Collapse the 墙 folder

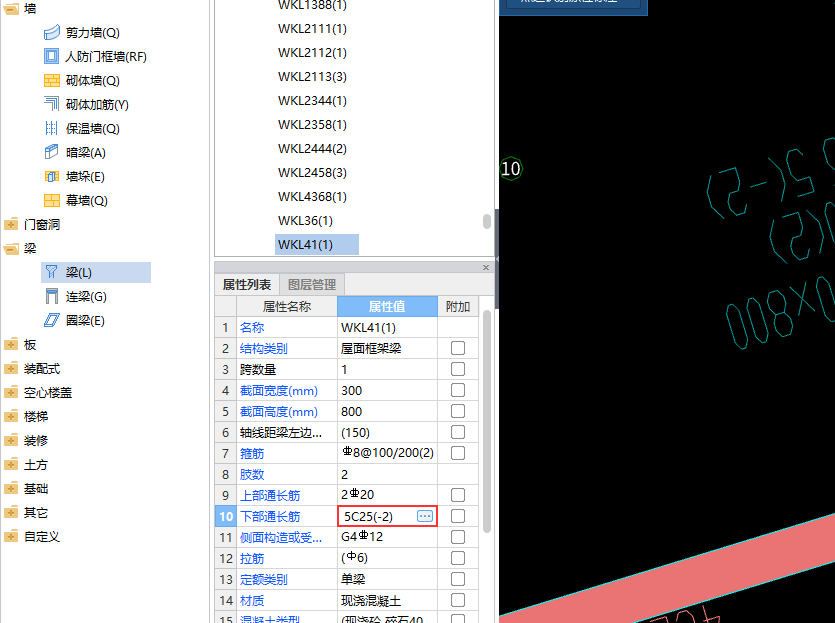point(11,9)
